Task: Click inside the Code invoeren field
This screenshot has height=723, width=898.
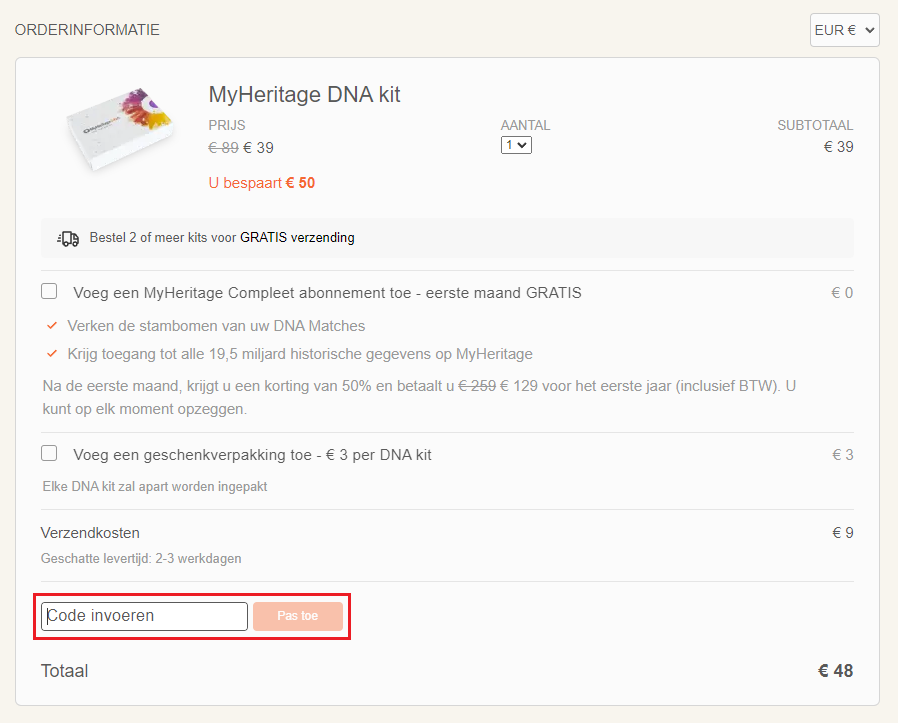Action: (143, 616)
